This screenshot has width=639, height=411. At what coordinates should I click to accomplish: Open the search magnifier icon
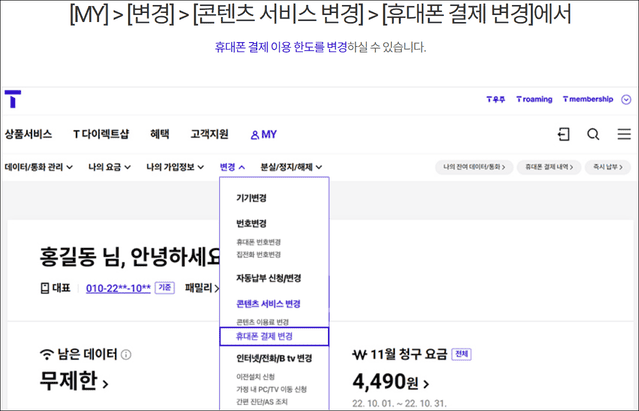click(x=593, y=134)
